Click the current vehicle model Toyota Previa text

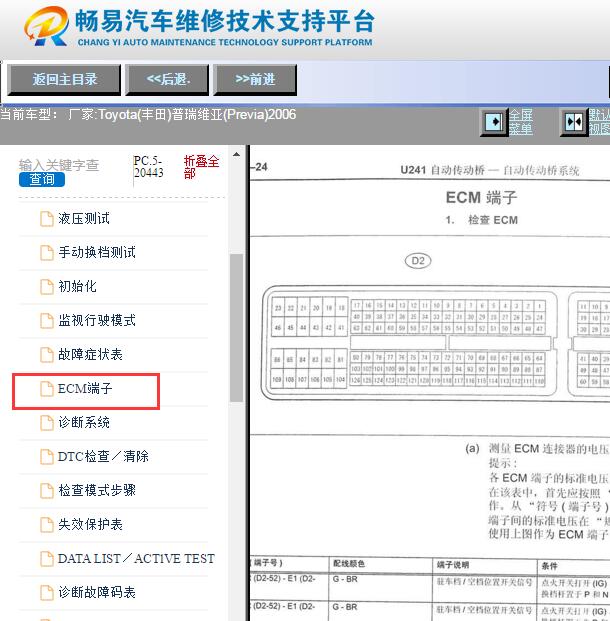[148, 115]
